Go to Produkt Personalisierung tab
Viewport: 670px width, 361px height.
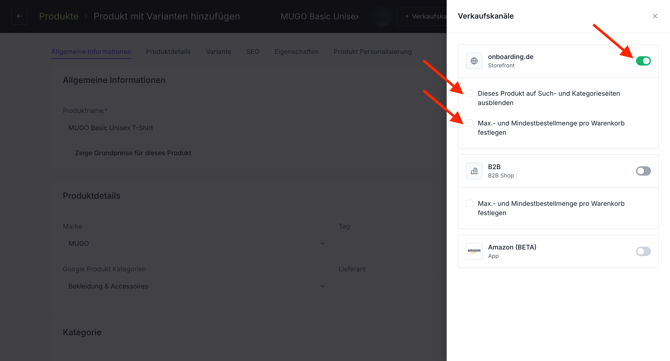pos(373,52)
